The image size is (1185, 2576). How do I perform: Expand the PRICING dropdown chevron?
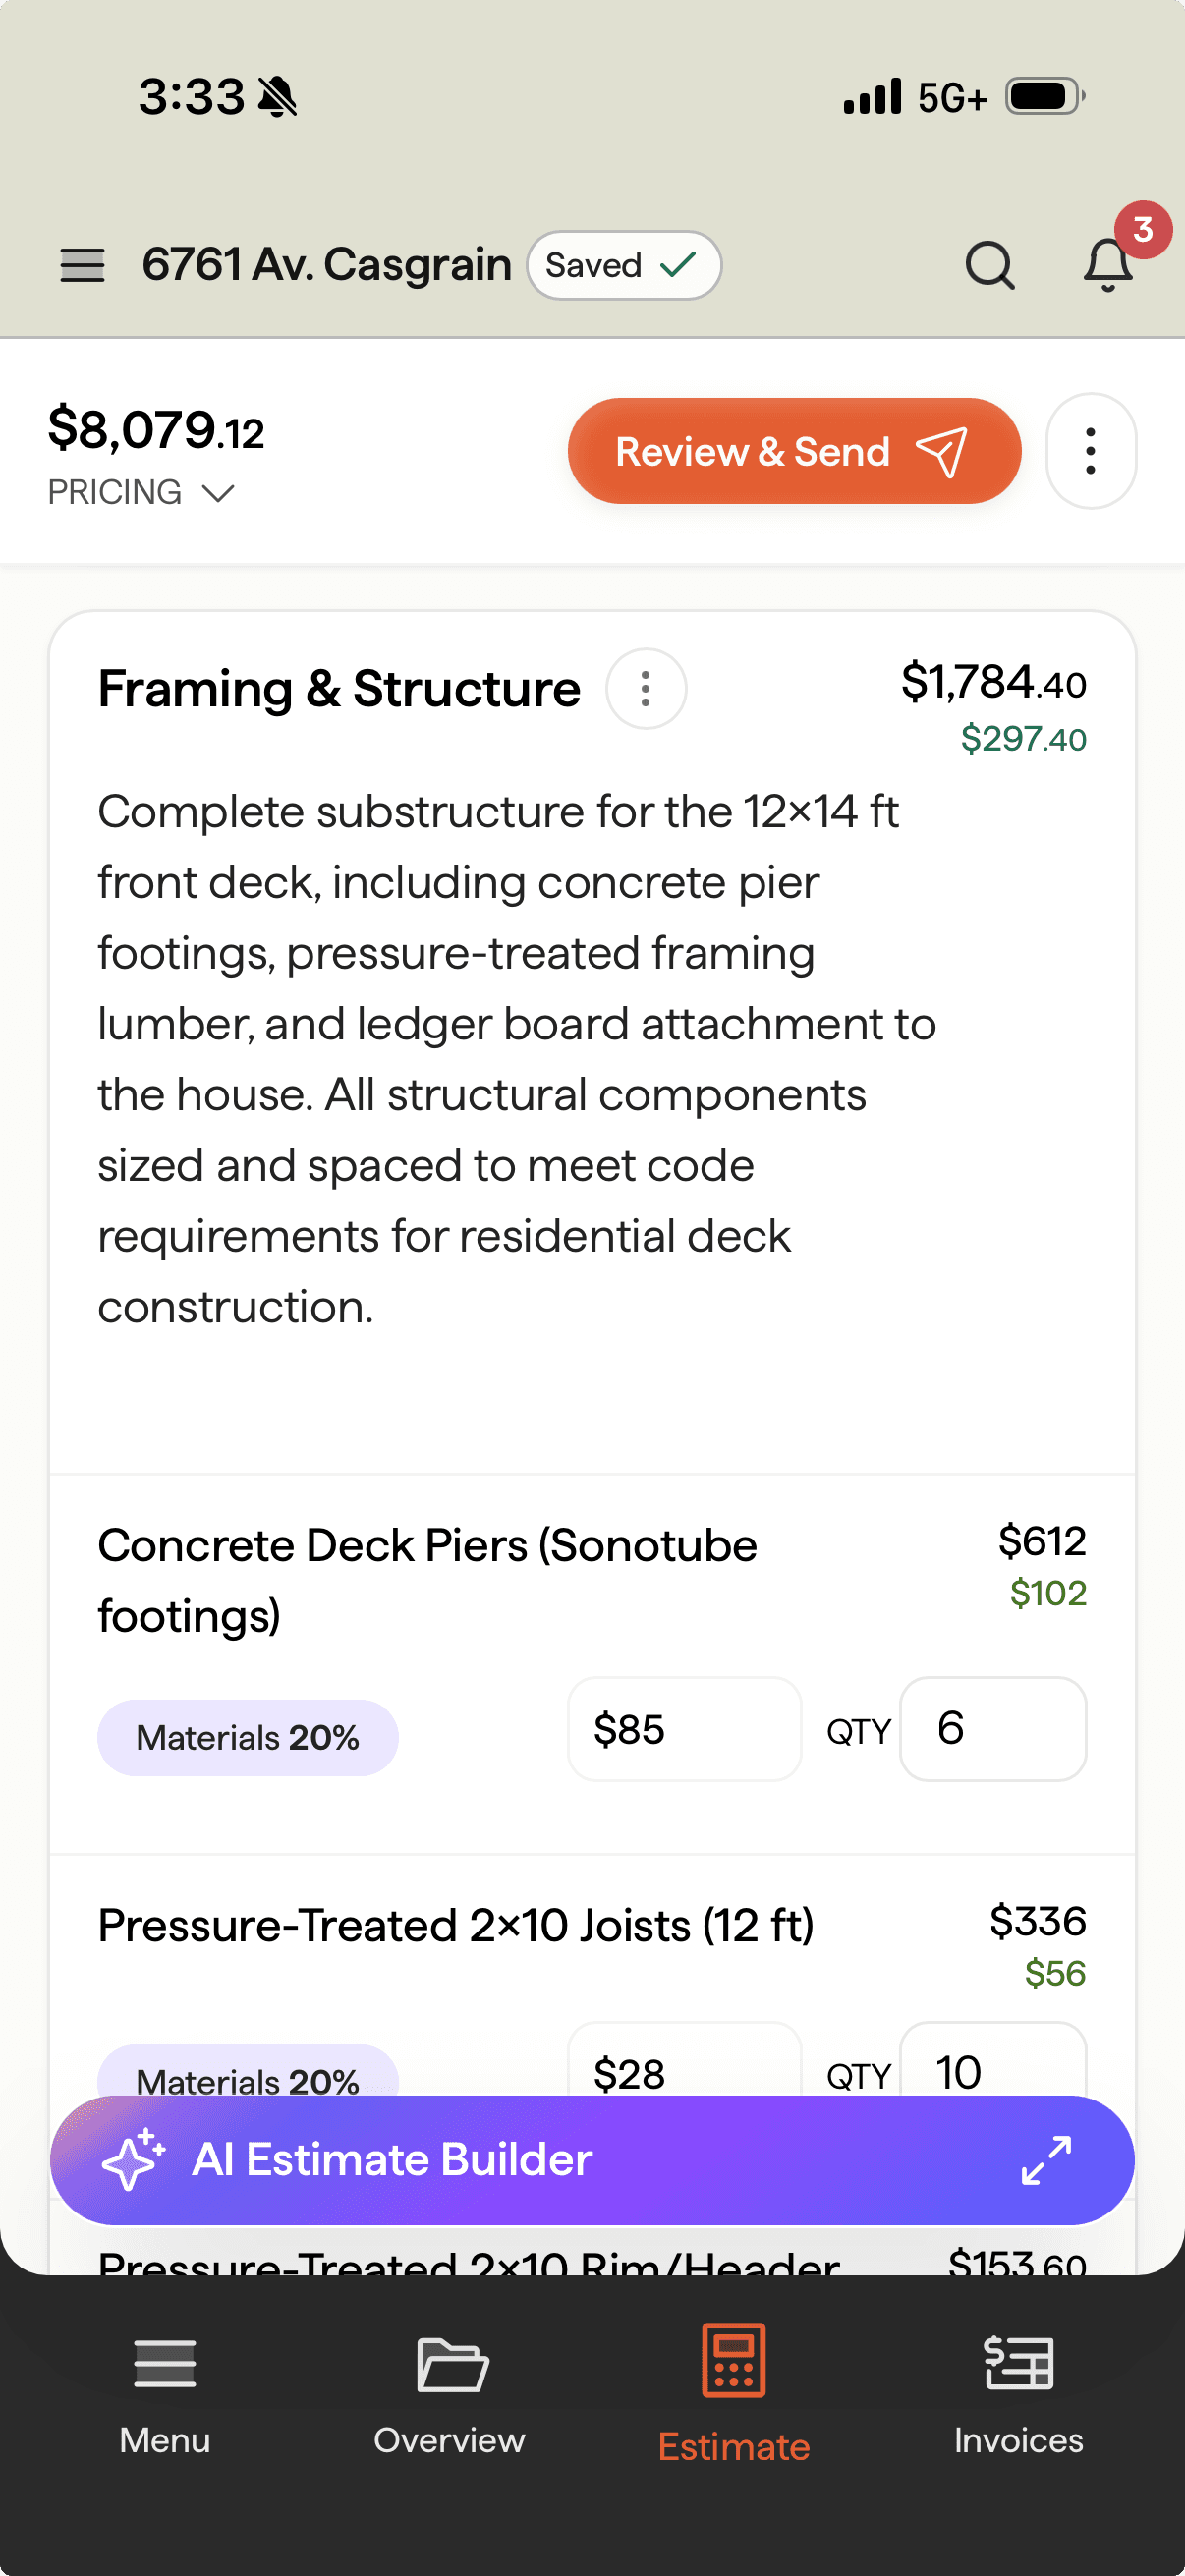coord(218,493)
